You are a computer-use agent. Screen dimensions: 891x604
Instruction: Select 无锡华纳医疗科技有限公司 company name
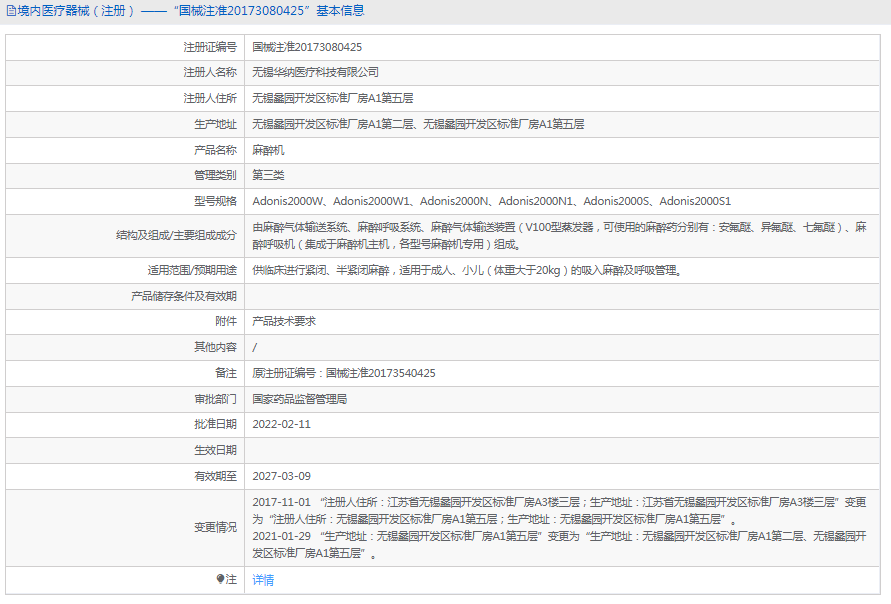315,72
